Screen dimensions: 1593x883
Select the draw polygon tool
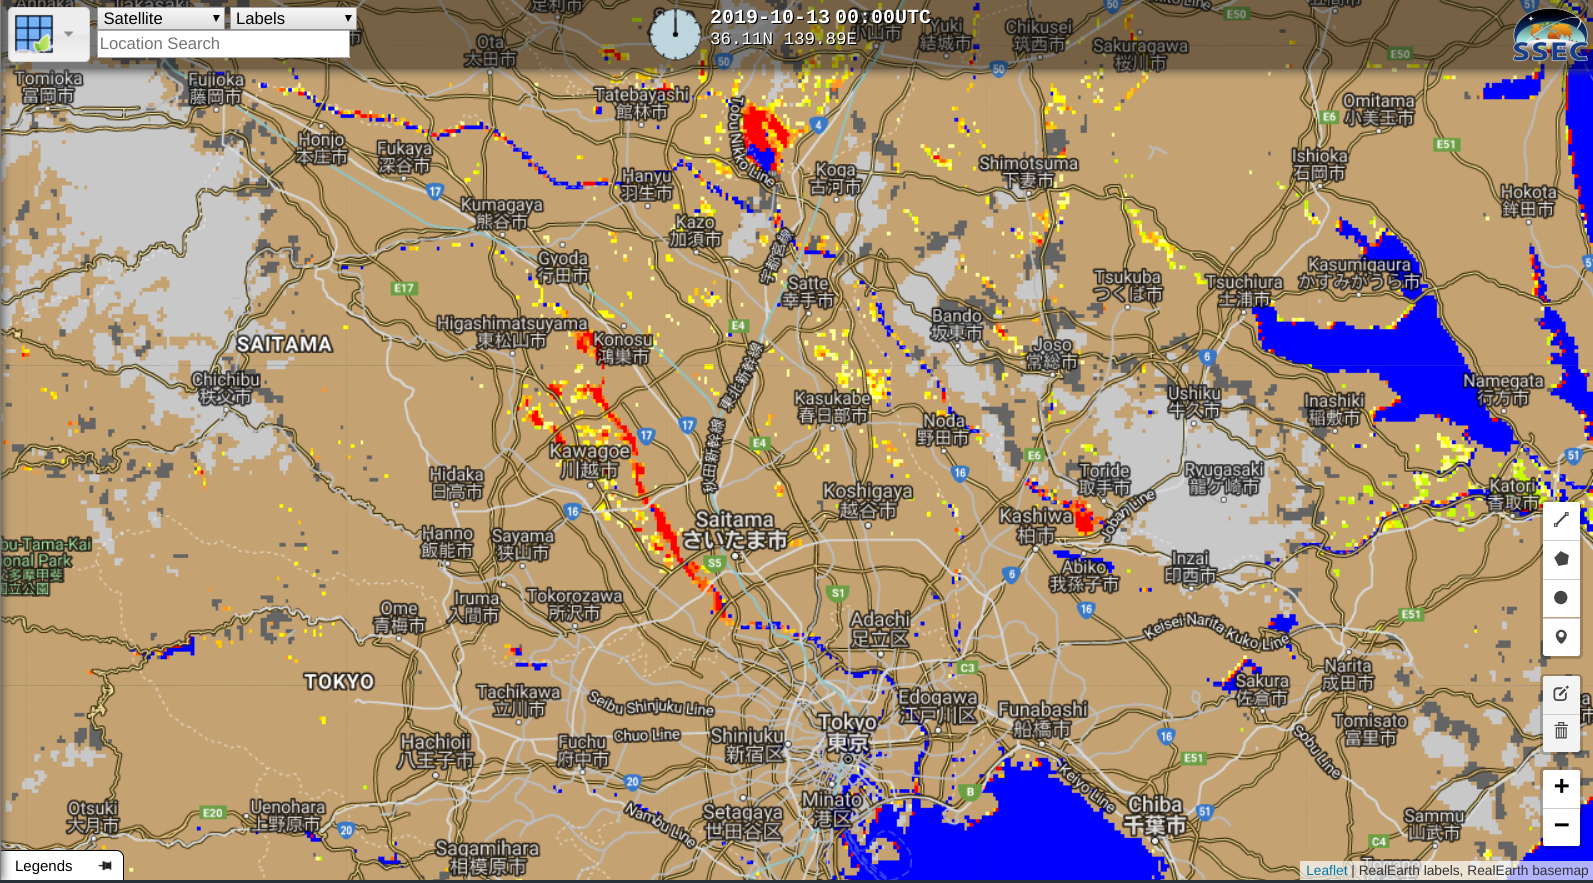(1561, 559)
